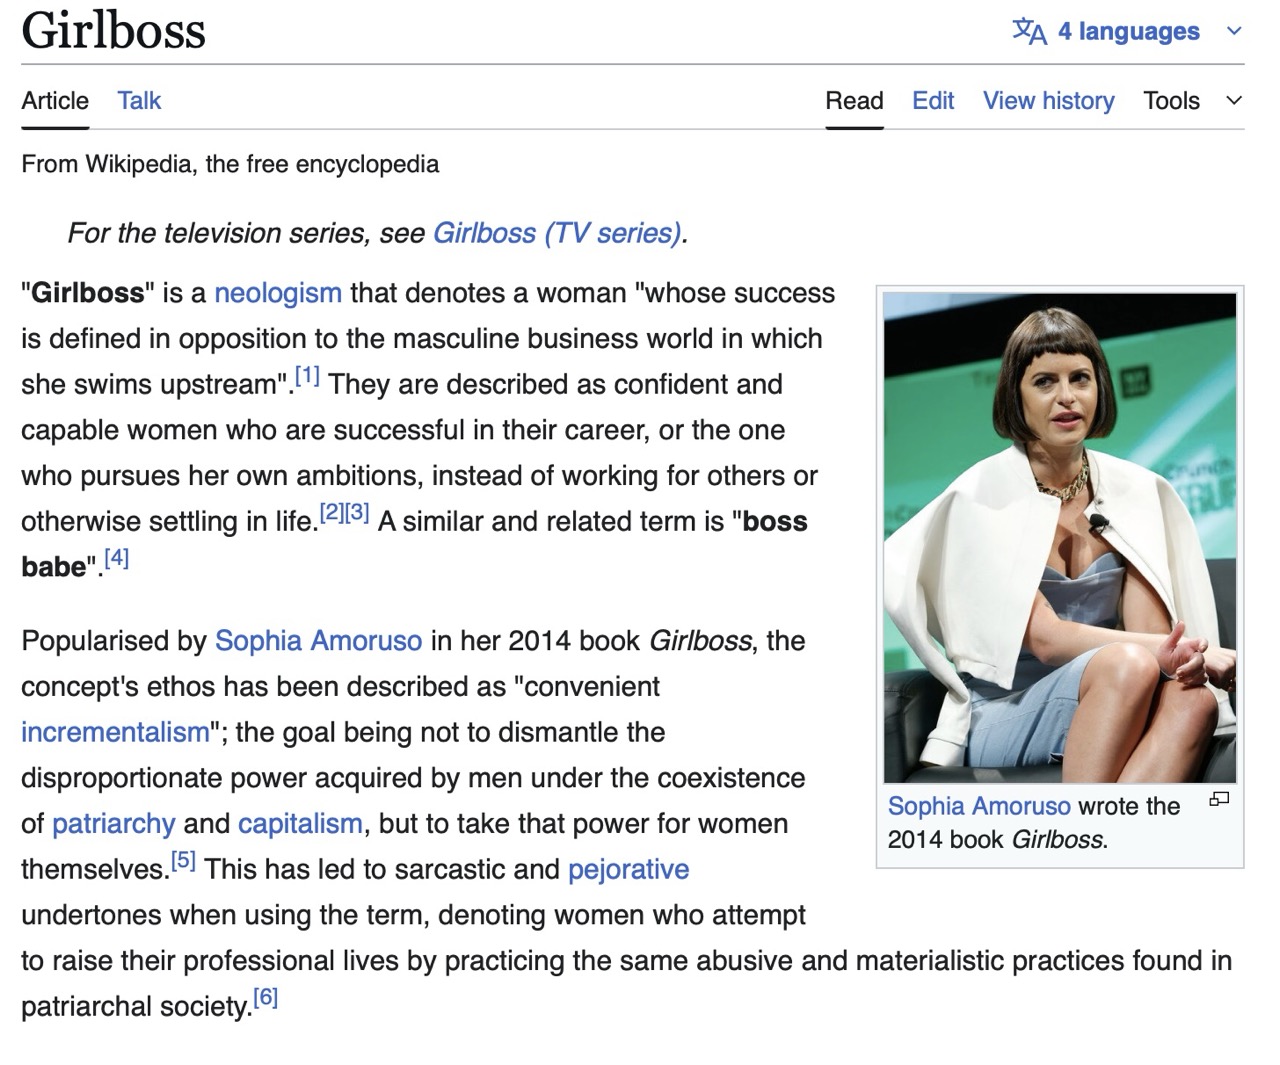Screen dimensions: 1280x1065
Task: Open the Sophia Amoruso link in the image caption
Action: point(979,806)
